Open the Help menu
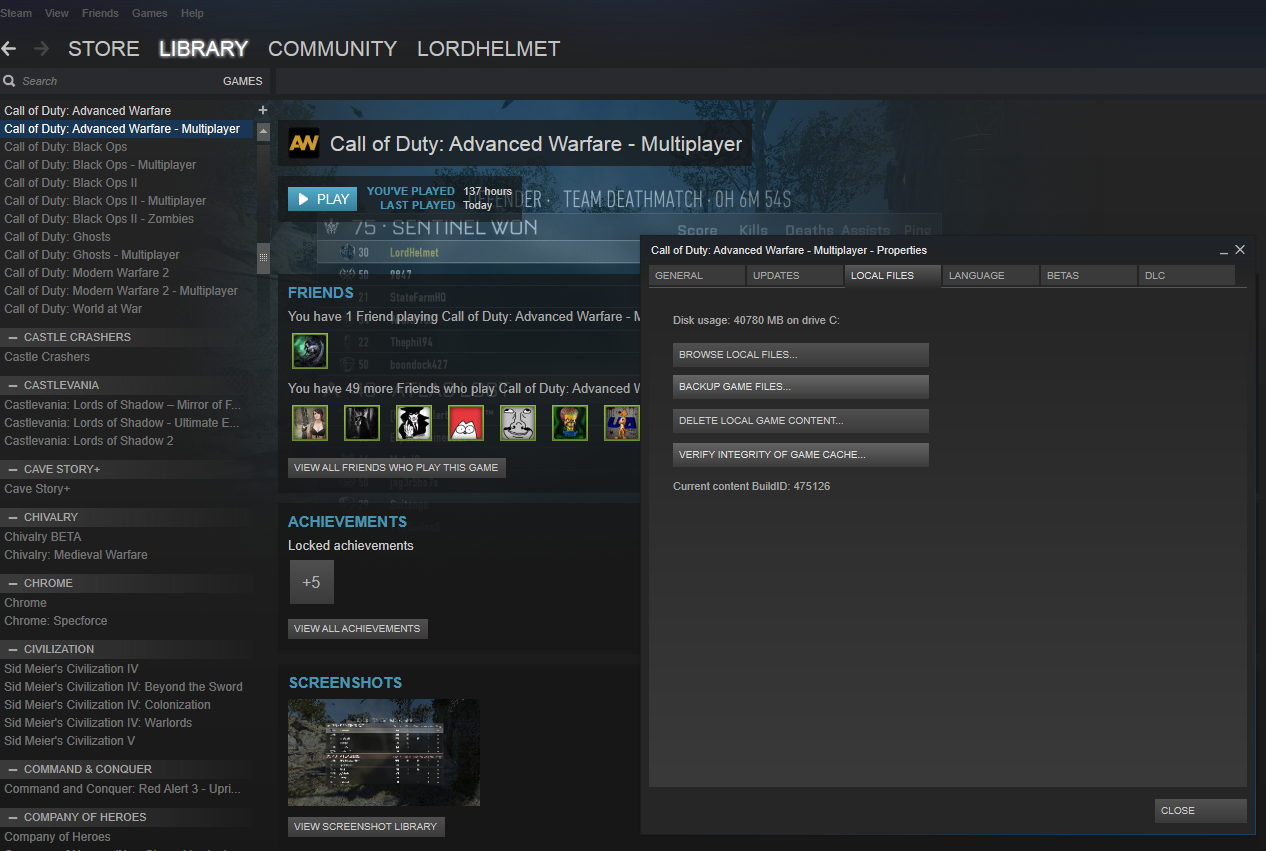This screenshot has height=851, width=1266. point(193,13)
